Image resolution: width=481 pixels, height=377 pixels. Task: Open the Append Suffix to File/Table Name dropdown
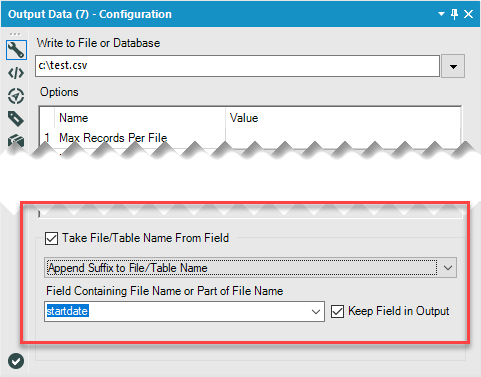coord(250,268)
